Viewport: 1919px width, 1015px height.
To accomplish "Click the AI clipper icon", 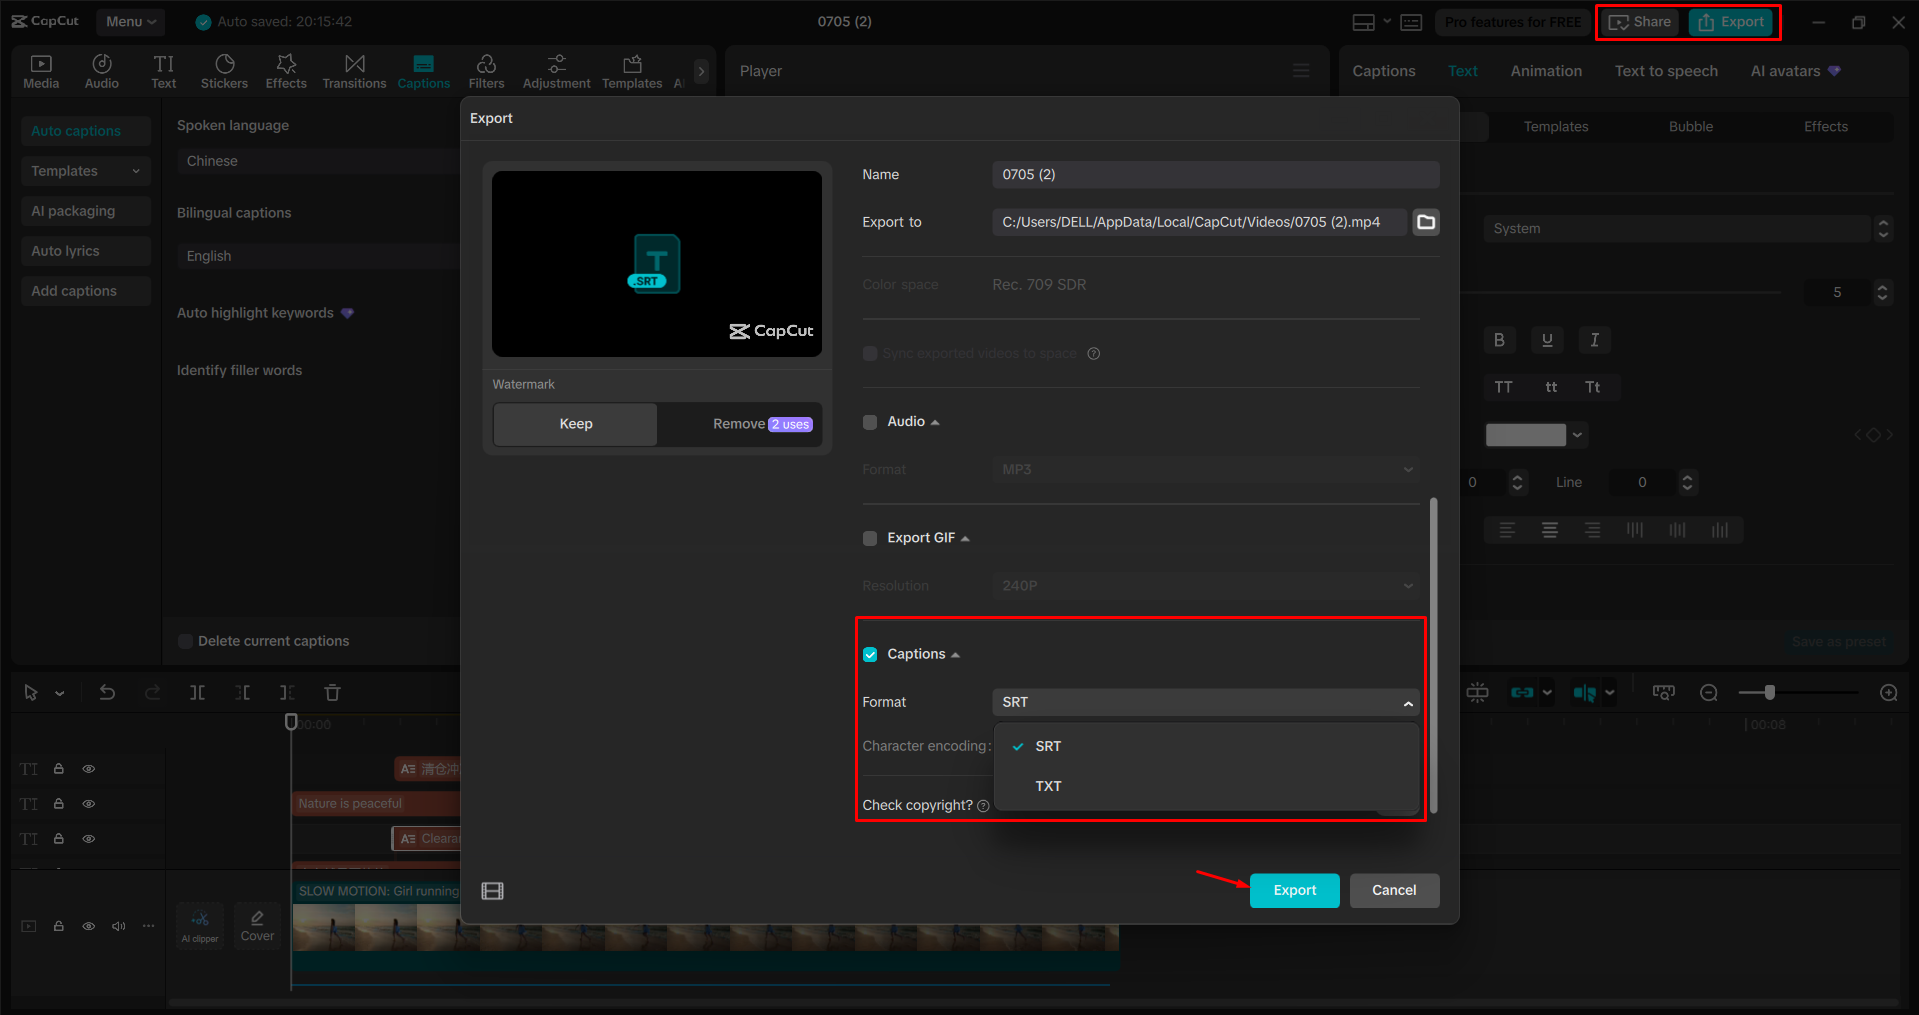I will (x=199, y=925).
